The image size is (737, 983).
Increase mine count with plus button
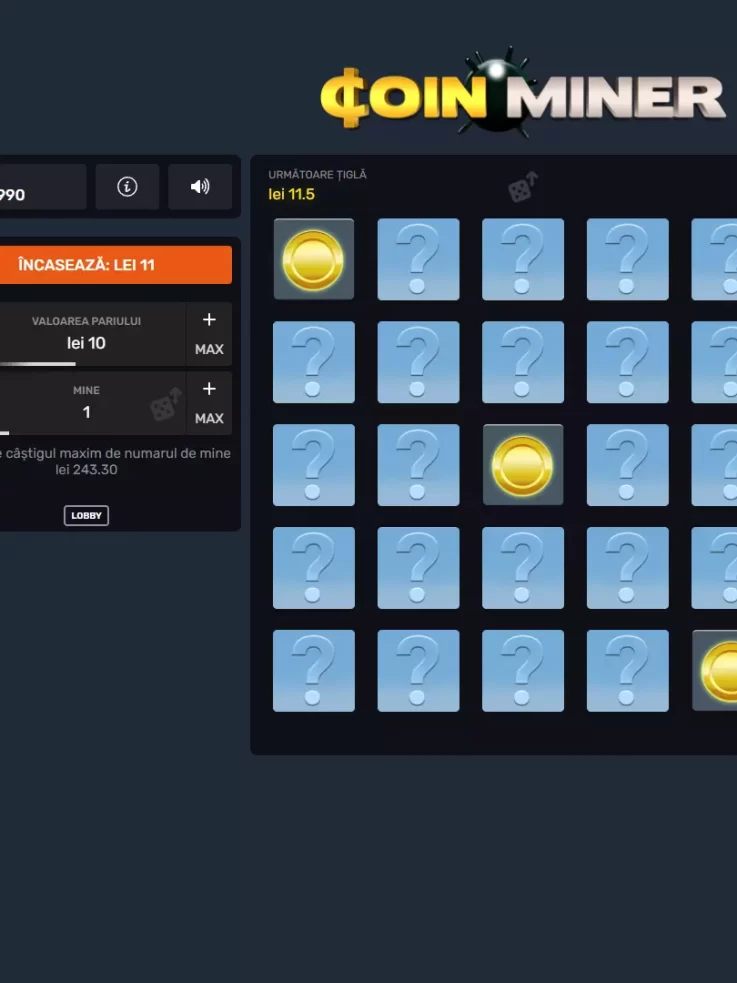(x=209, y=389)
